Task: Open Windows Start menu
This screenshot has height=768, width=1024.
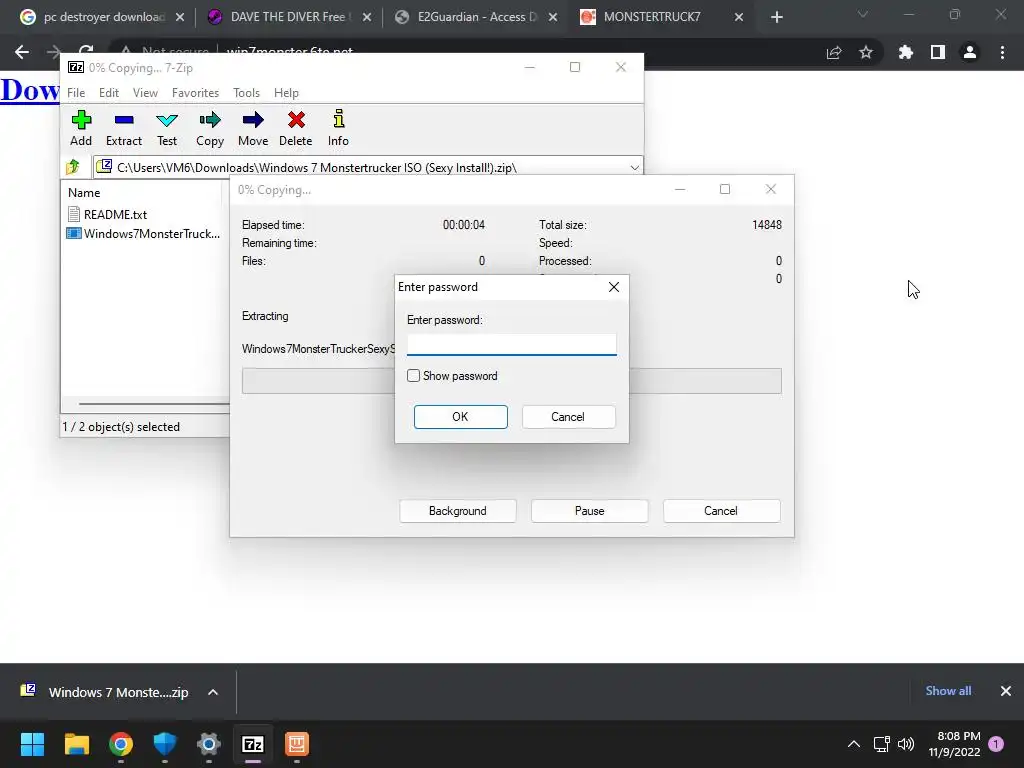Action: (32, 744)
